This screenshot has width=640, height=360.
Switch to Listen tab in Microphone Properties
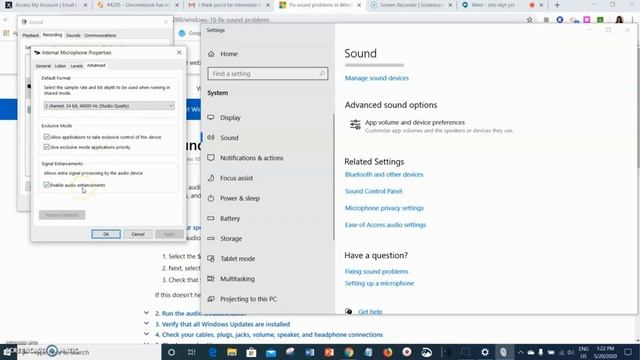60,66
